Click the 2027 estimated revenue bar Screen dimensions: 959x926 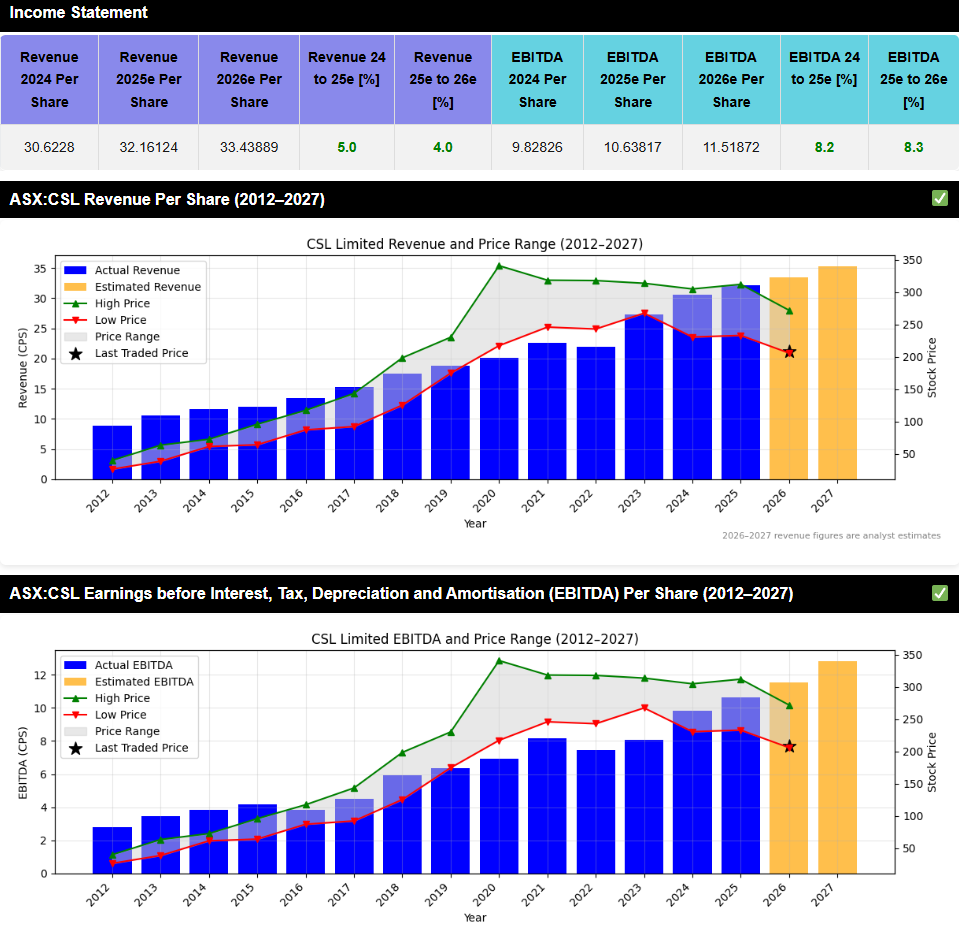pyautogui.click(x=837, y=372)
